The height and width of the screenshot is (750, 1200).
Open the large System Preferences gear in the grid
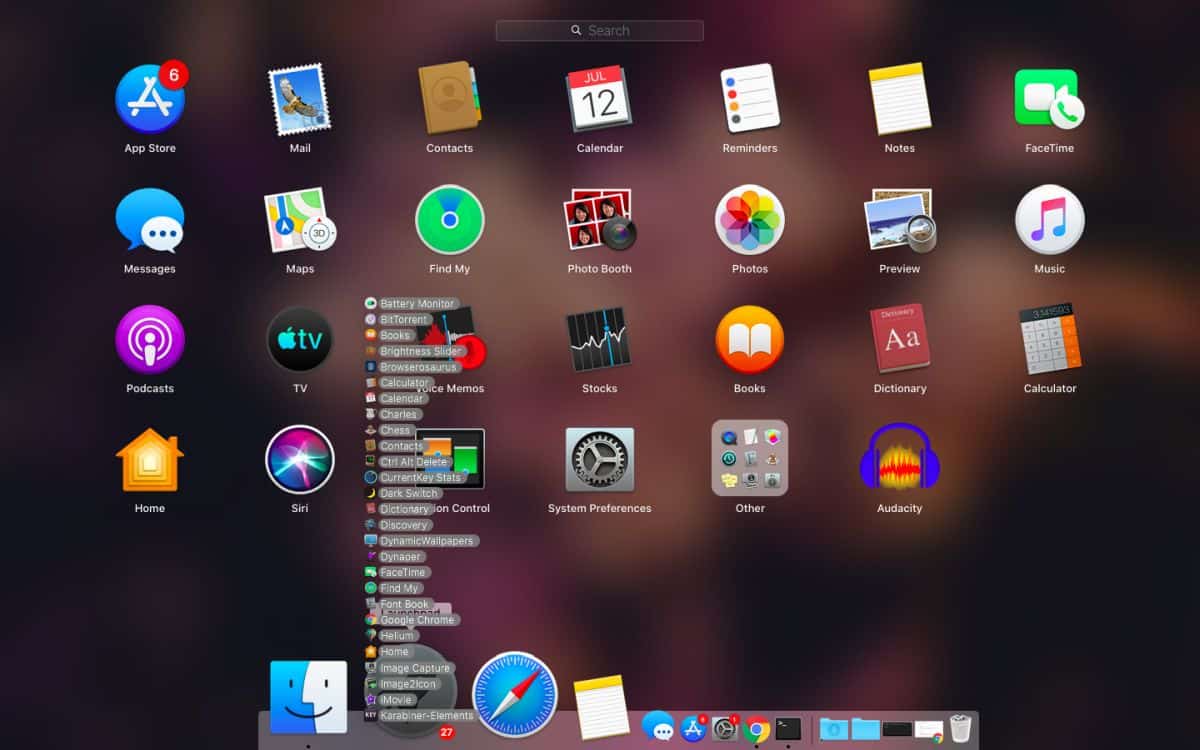(x=600, y=460)
